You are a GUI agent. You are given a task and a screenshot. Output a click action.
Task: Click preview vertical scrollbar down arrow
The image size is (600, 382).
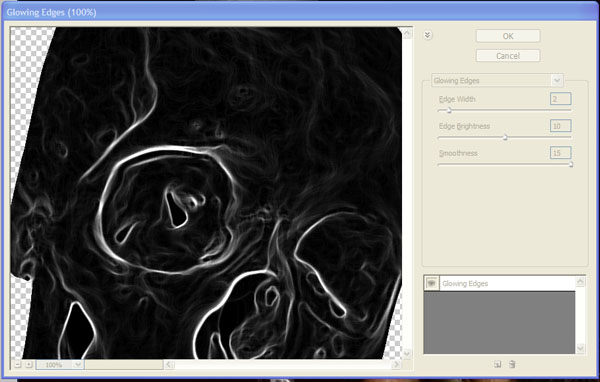pyautogui.click(x=407, y=354)
